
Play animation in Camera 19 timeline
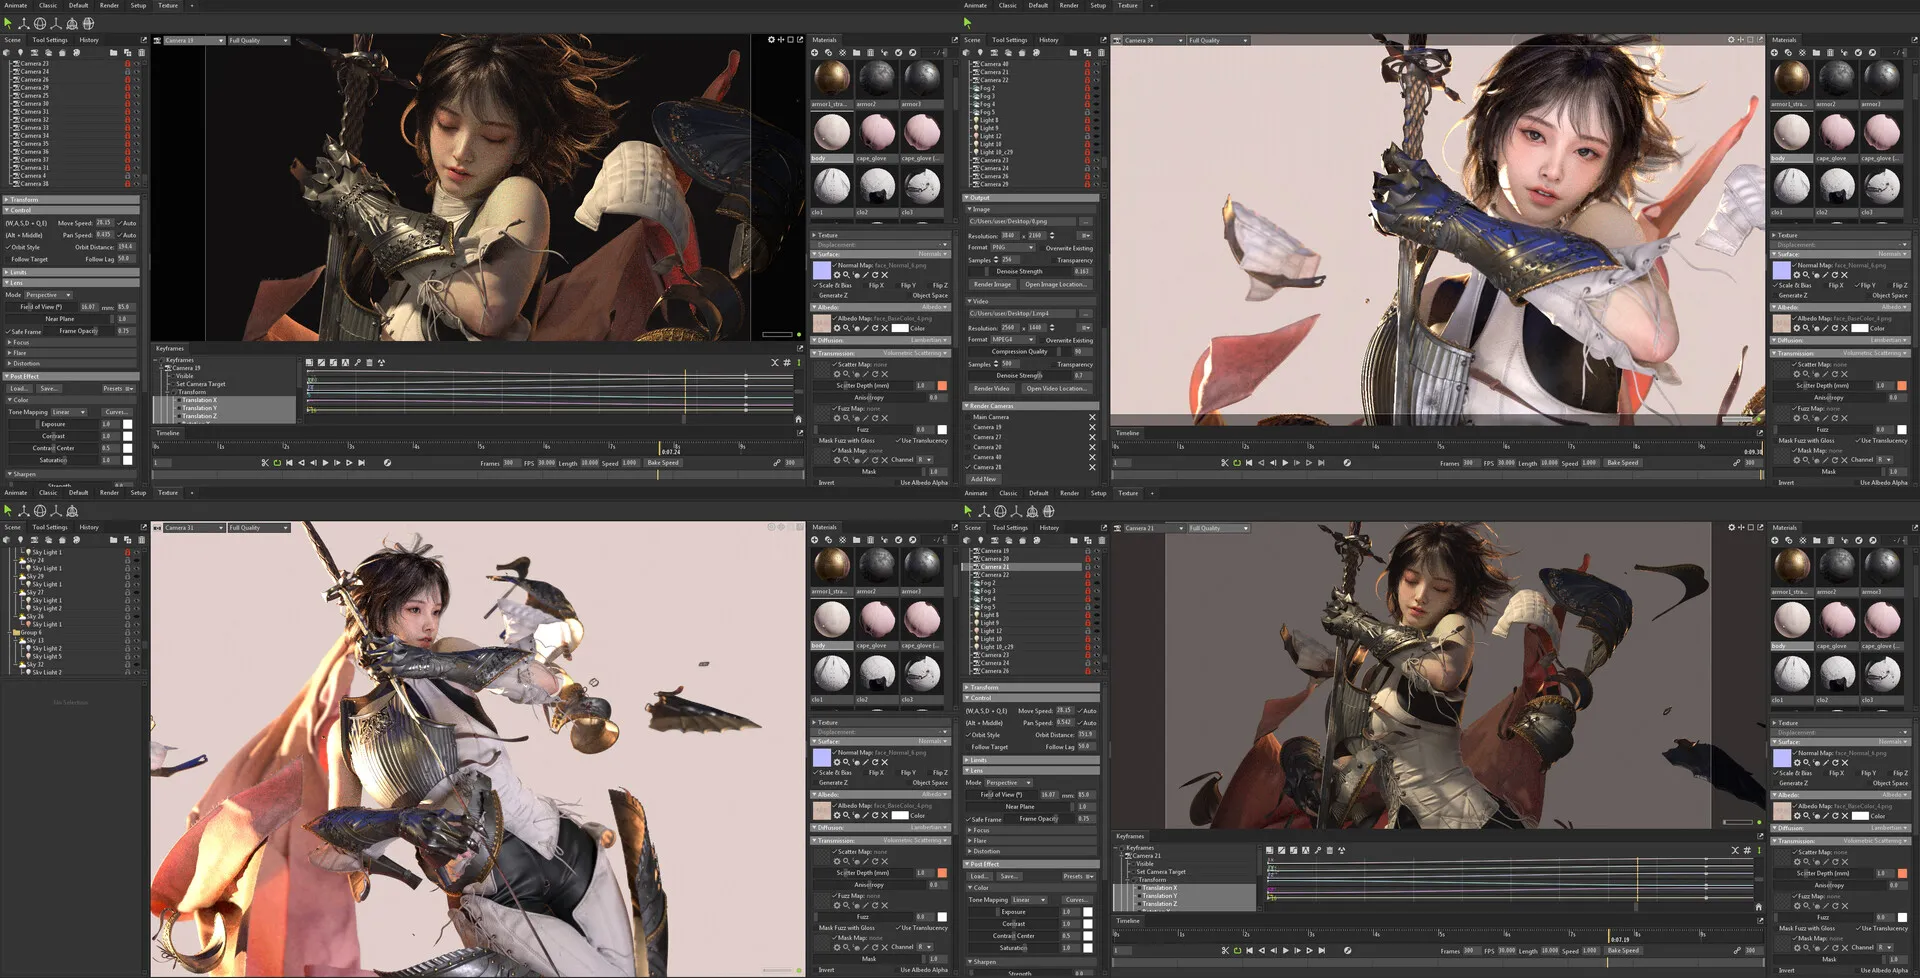(x=325, y=463)
